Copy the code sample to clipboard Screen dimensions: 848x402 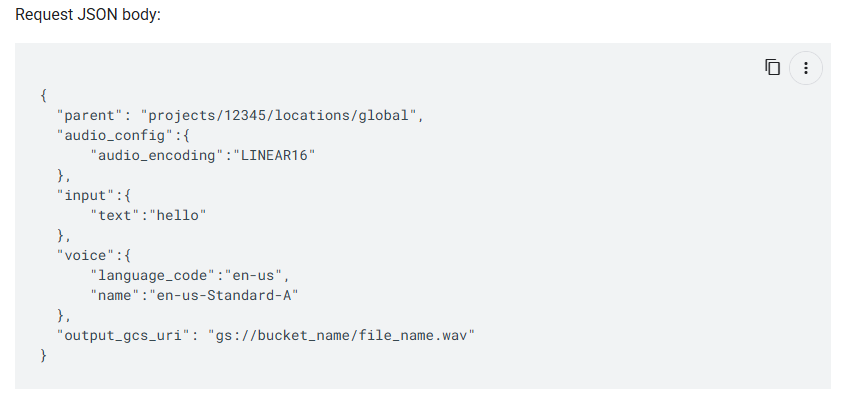pyautogui.click(x=772, y=67)
